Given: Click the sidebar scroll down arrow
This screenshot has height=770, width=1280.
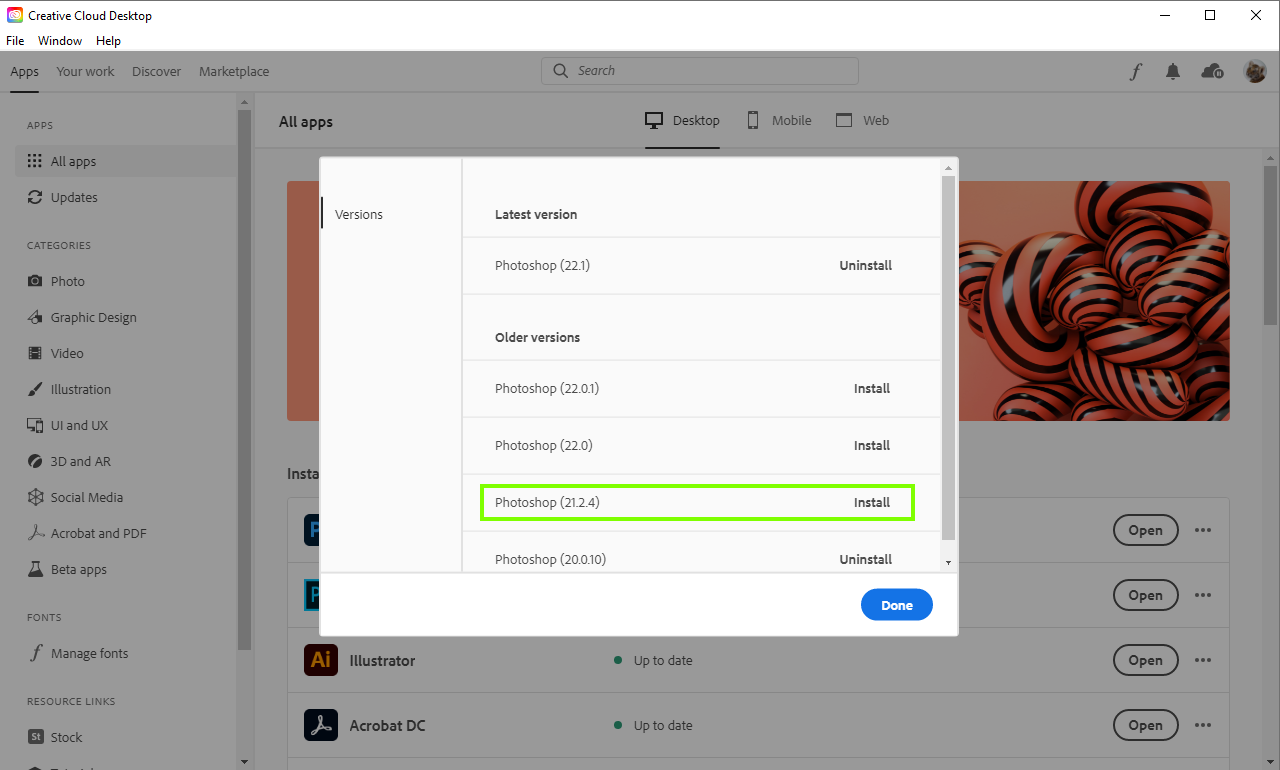Looking at the screenshot, I should tap(244, 762).
